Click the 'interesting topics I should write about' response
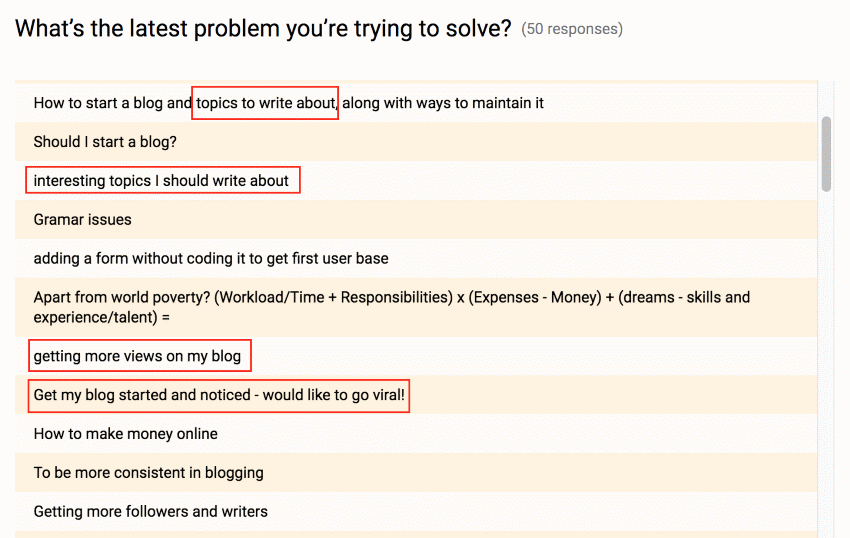 click(x=416, y=181)
